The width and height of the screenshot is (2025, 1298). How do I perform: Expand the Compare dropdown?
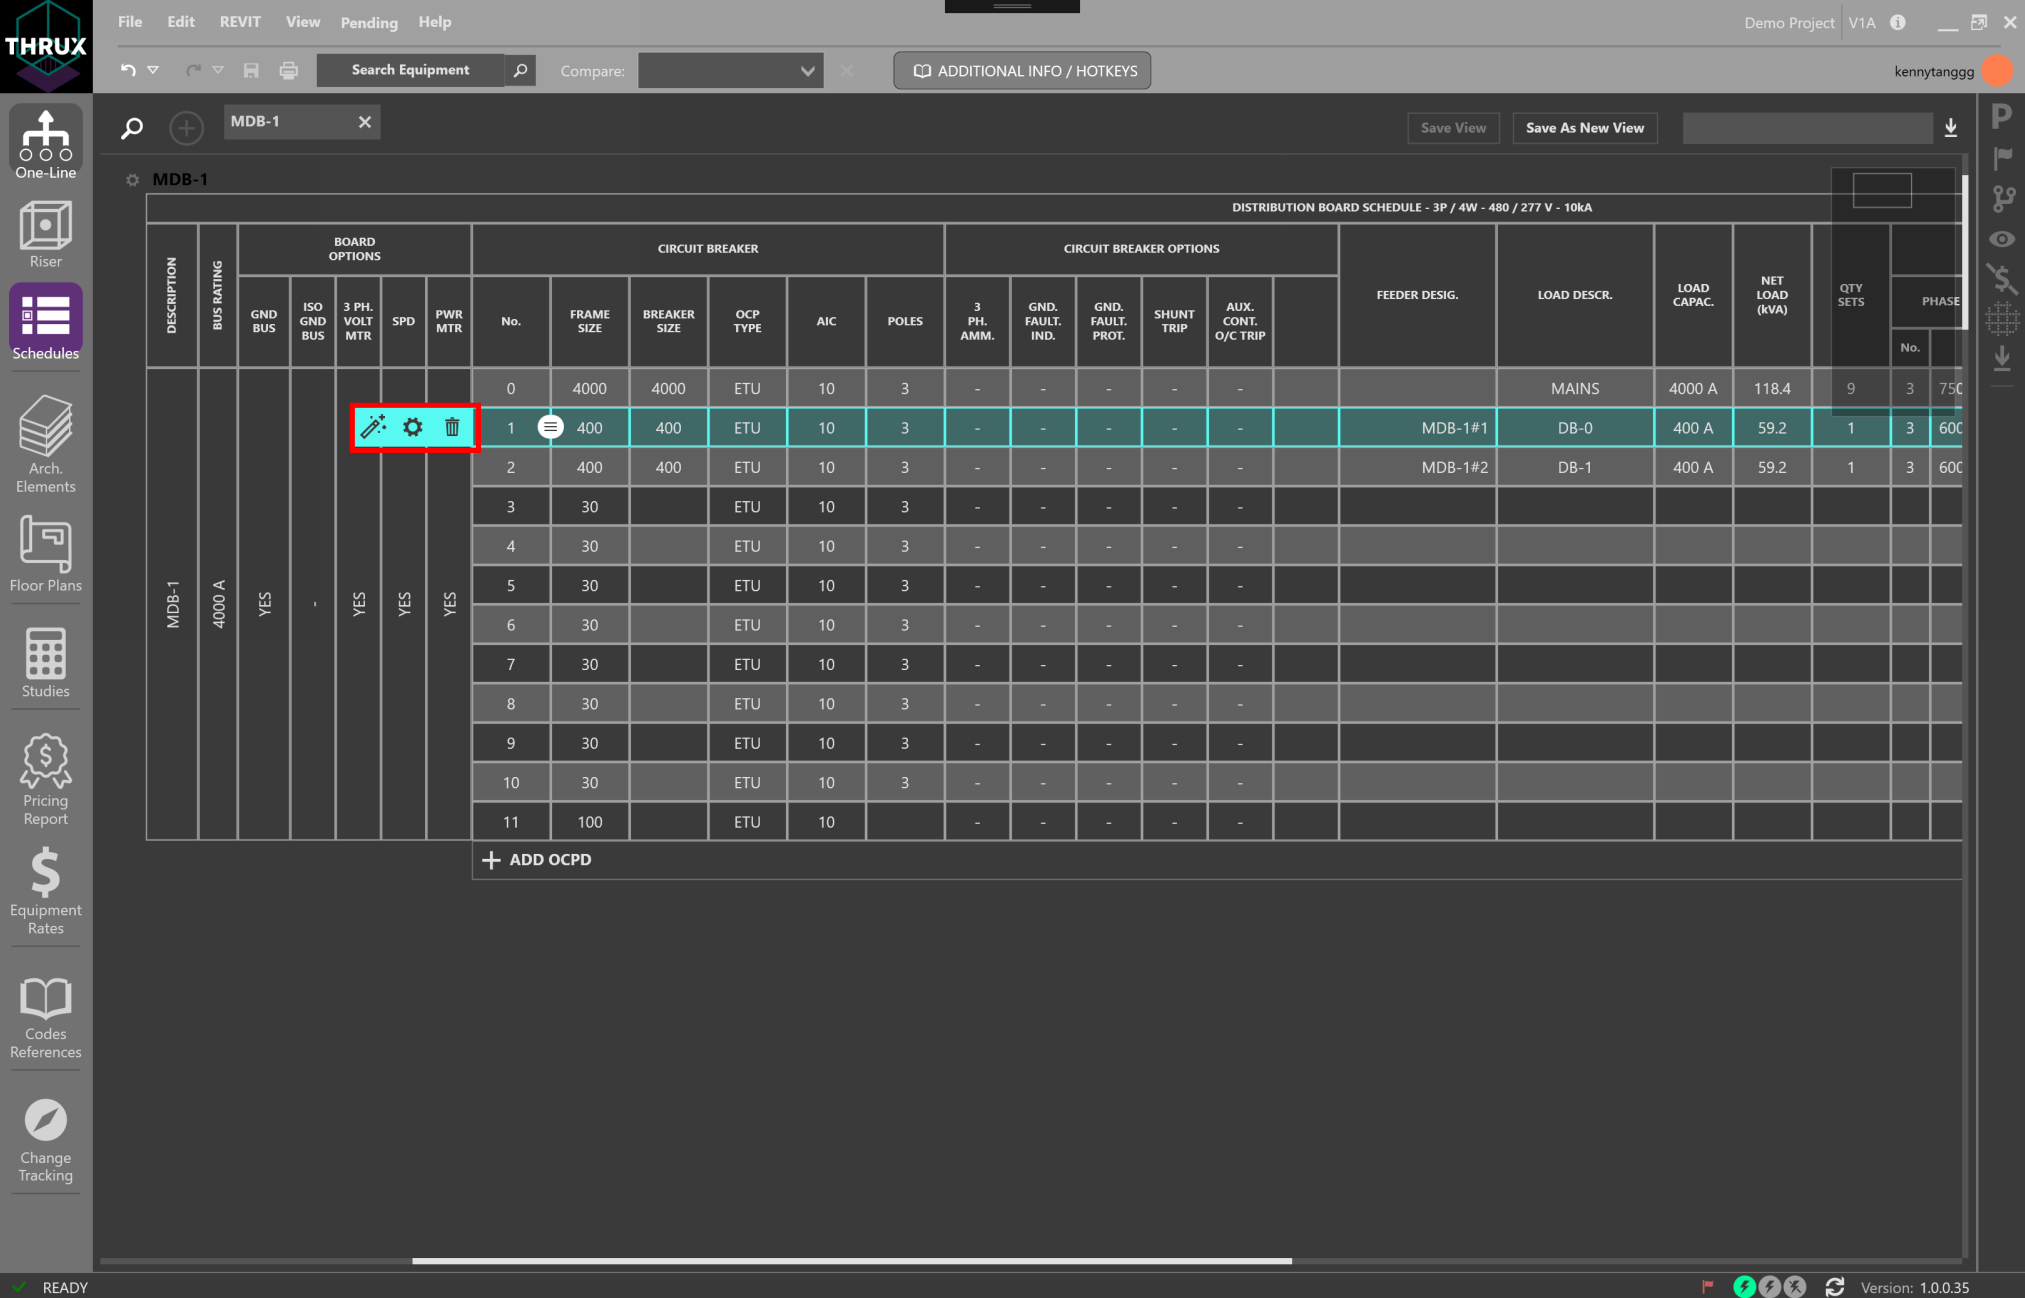click(x=807, y=71)
